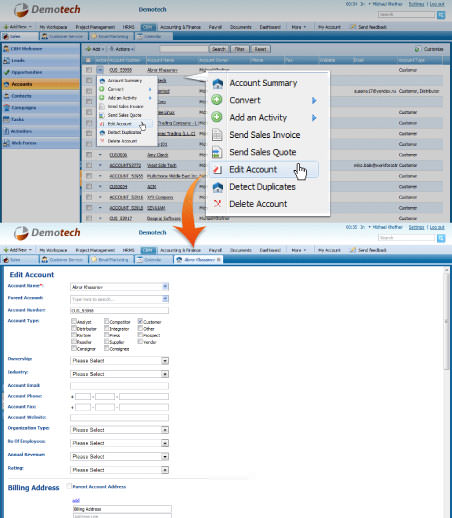Click the Activities icon in the sidebar

pyautogui.click(x=6, y=131)
